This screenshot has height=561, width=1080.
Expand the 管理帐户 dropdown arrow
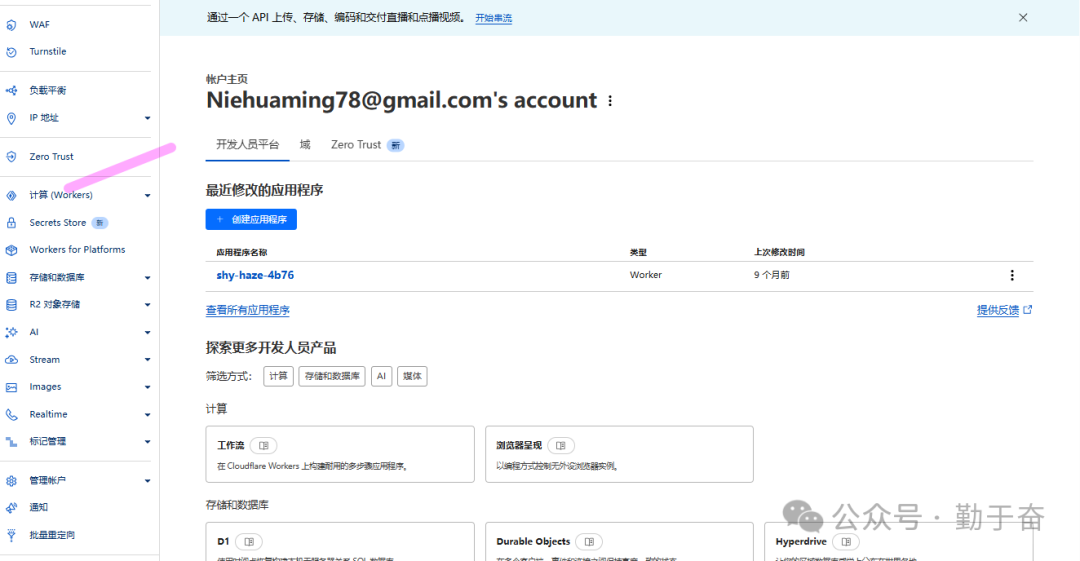tap(147, 481)
